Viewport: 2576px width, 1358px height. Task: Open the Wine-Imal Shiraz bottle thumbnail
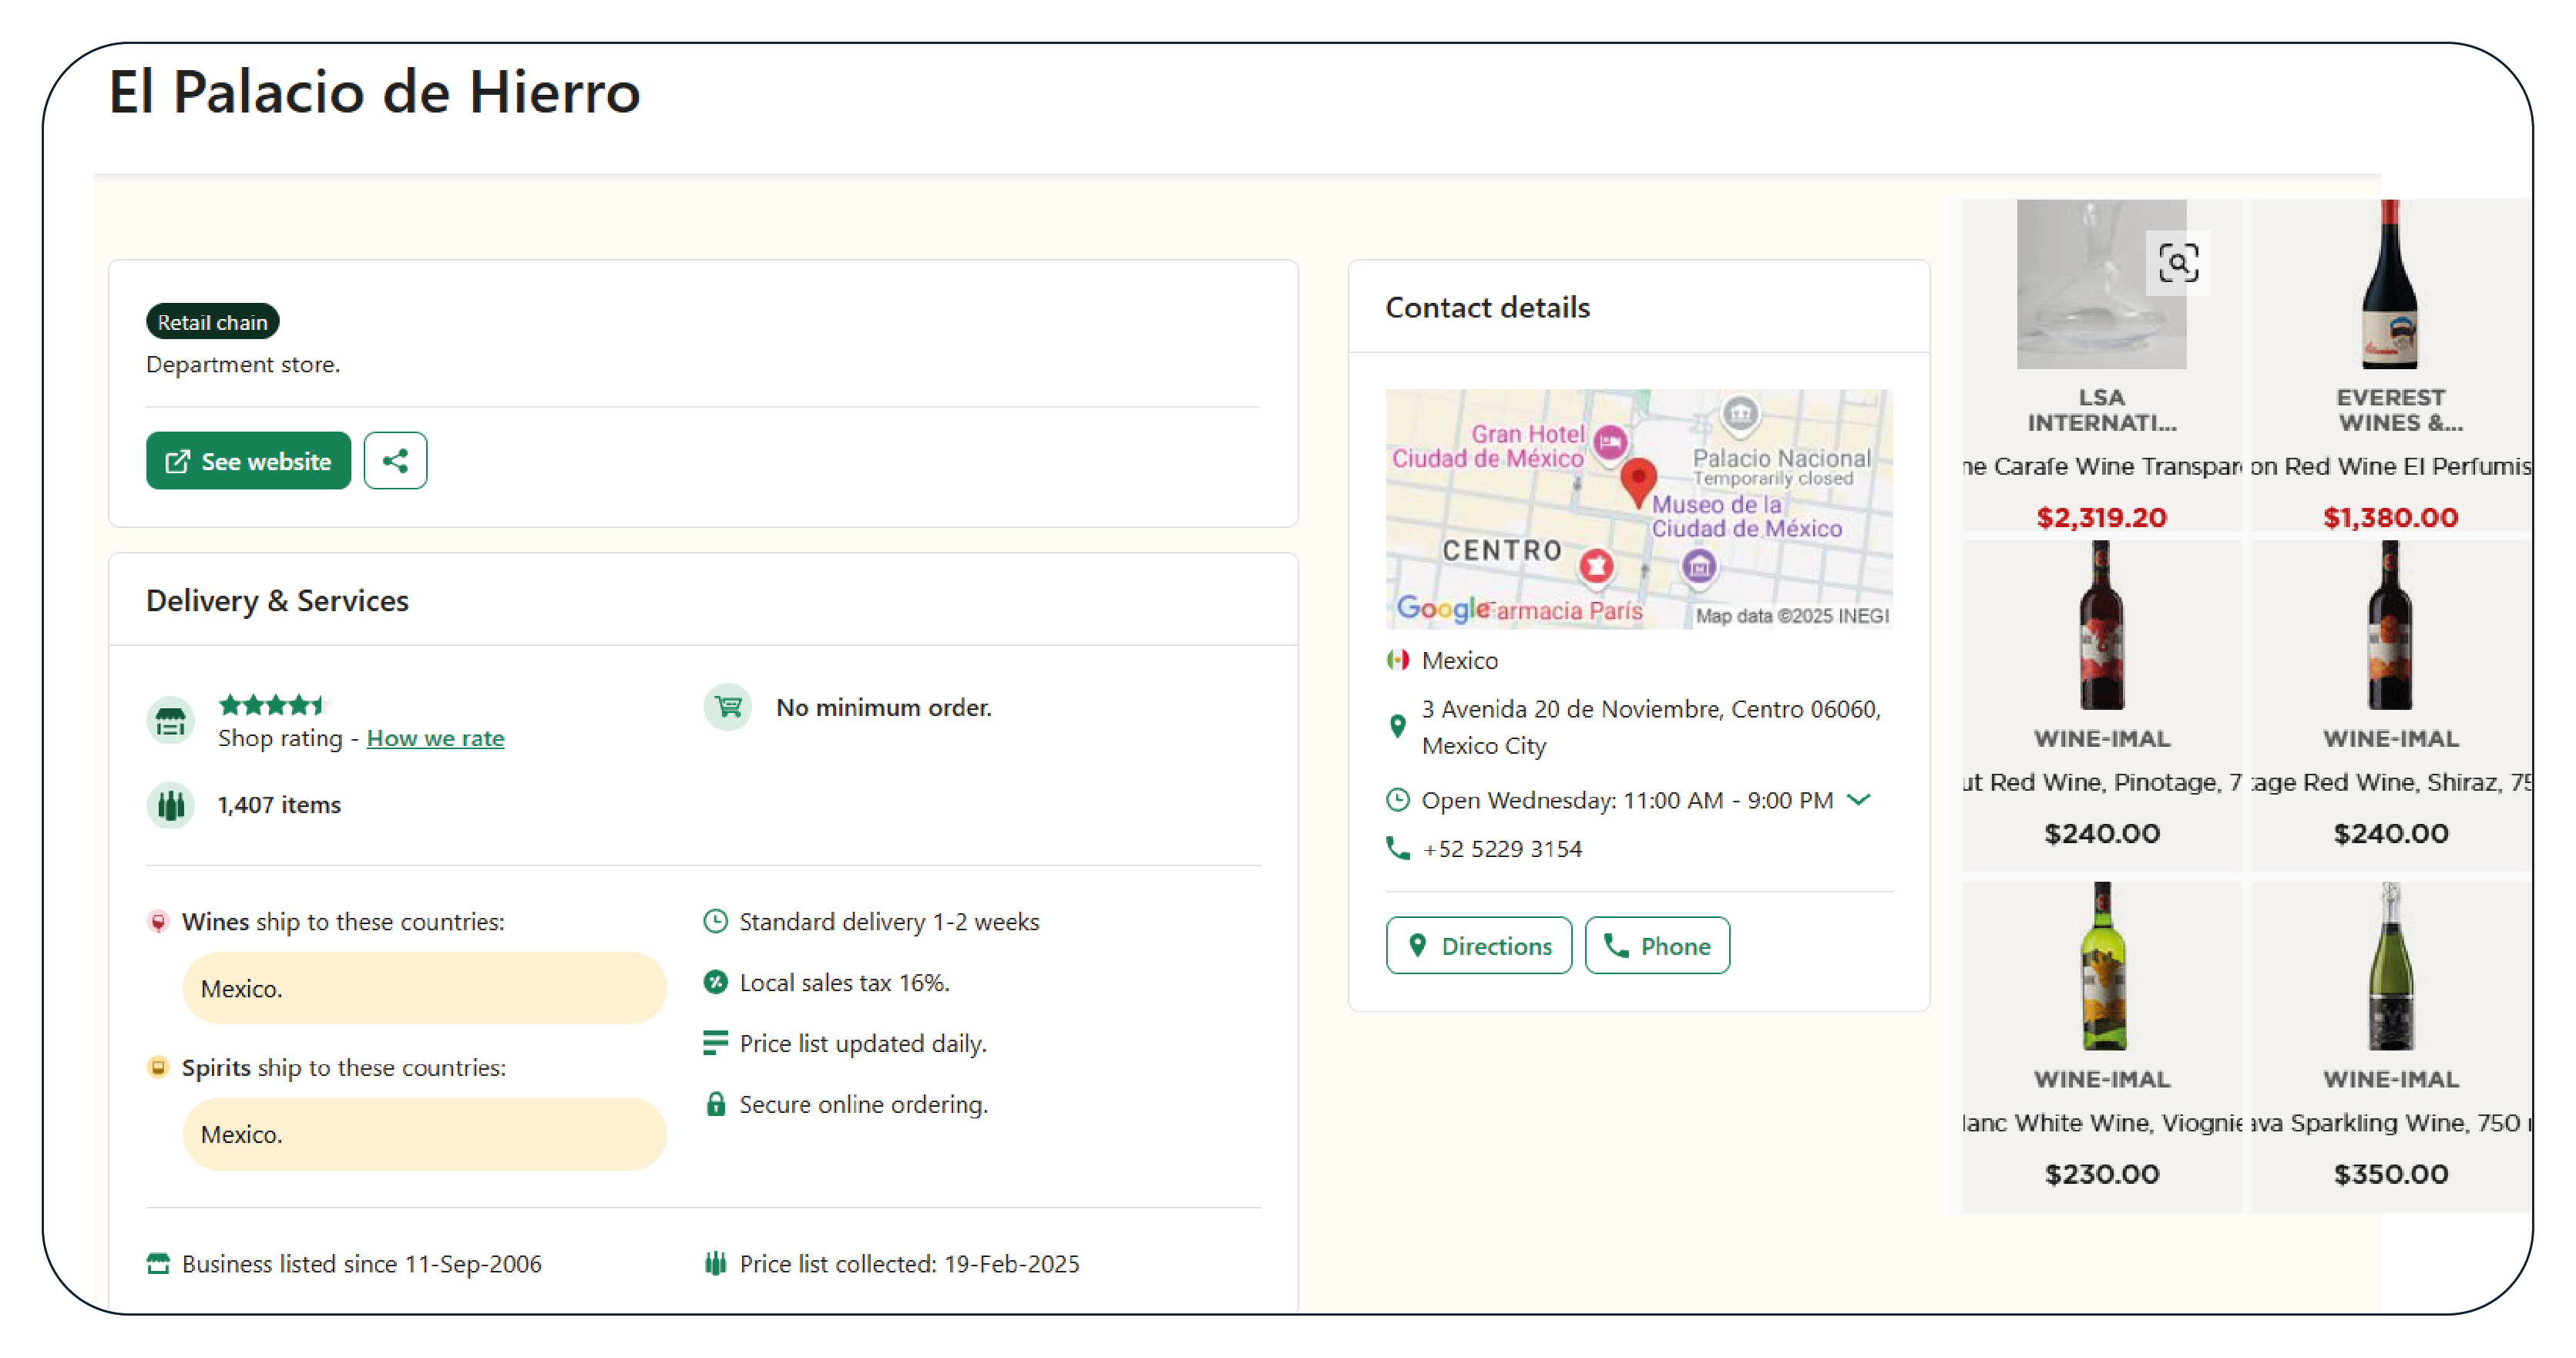click(2390, 625)
